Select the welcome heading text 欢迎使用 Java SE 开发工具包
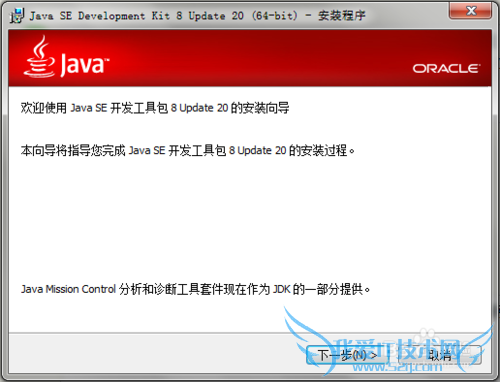This screenshot has height=382, width=500. pos(155,108)
